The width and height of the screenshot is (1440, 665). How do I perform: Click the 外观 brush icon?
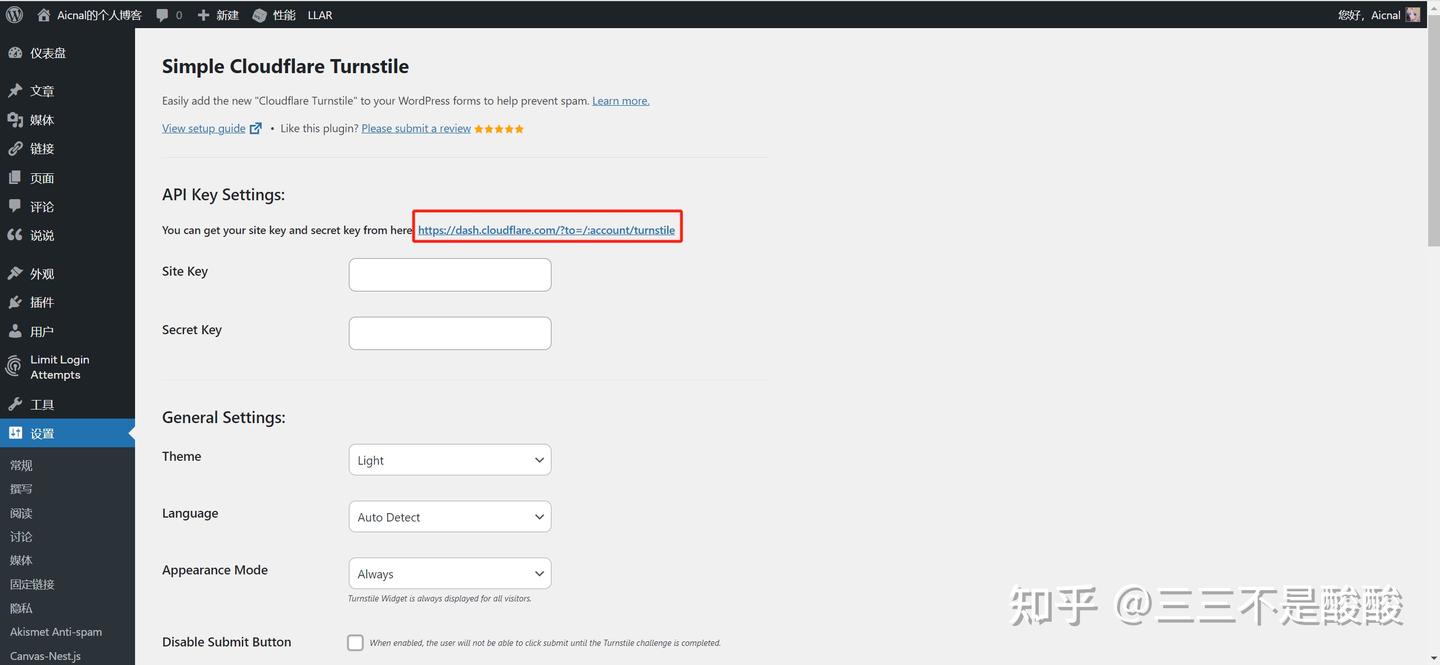[15, 273]
